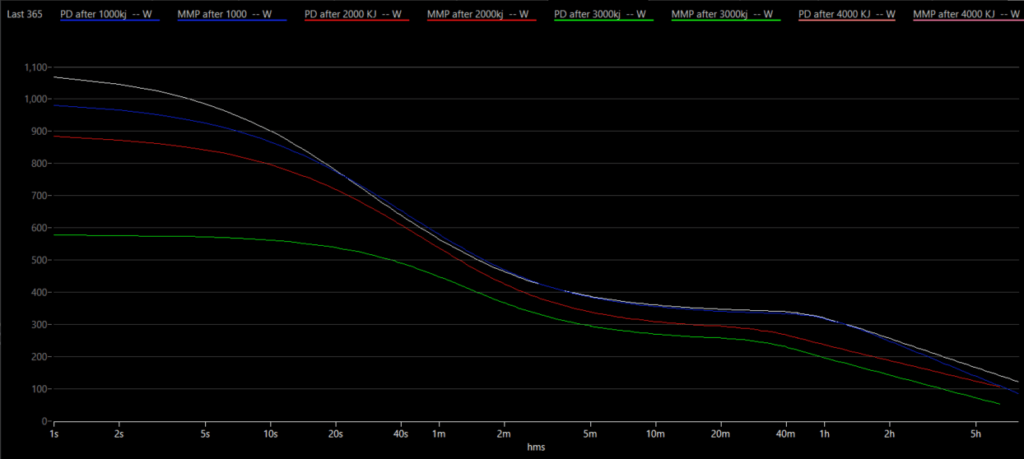
Task: Click the 1h x-axis tick label
Action: [x=824, y=434]
